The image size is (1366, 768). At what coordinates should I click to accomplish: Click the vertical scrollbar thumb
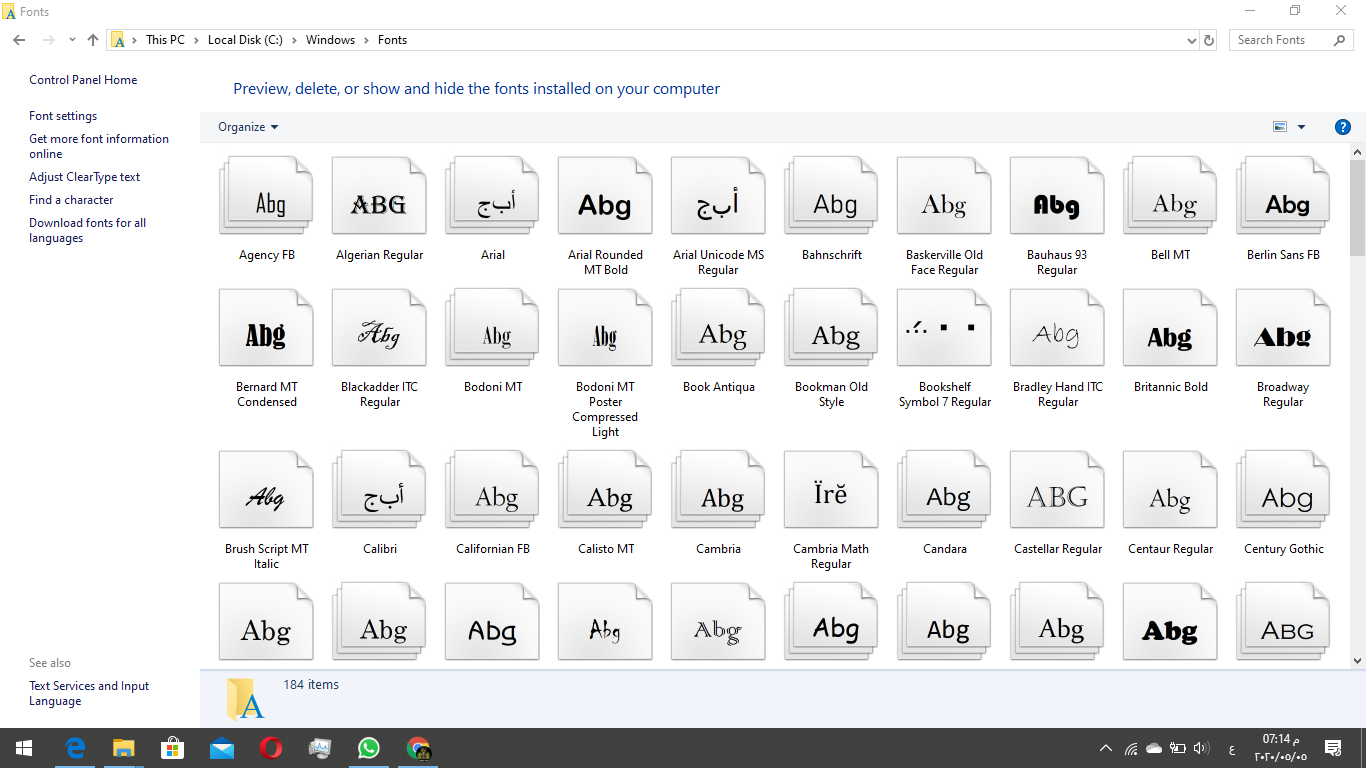click(x=1357, y=207)
